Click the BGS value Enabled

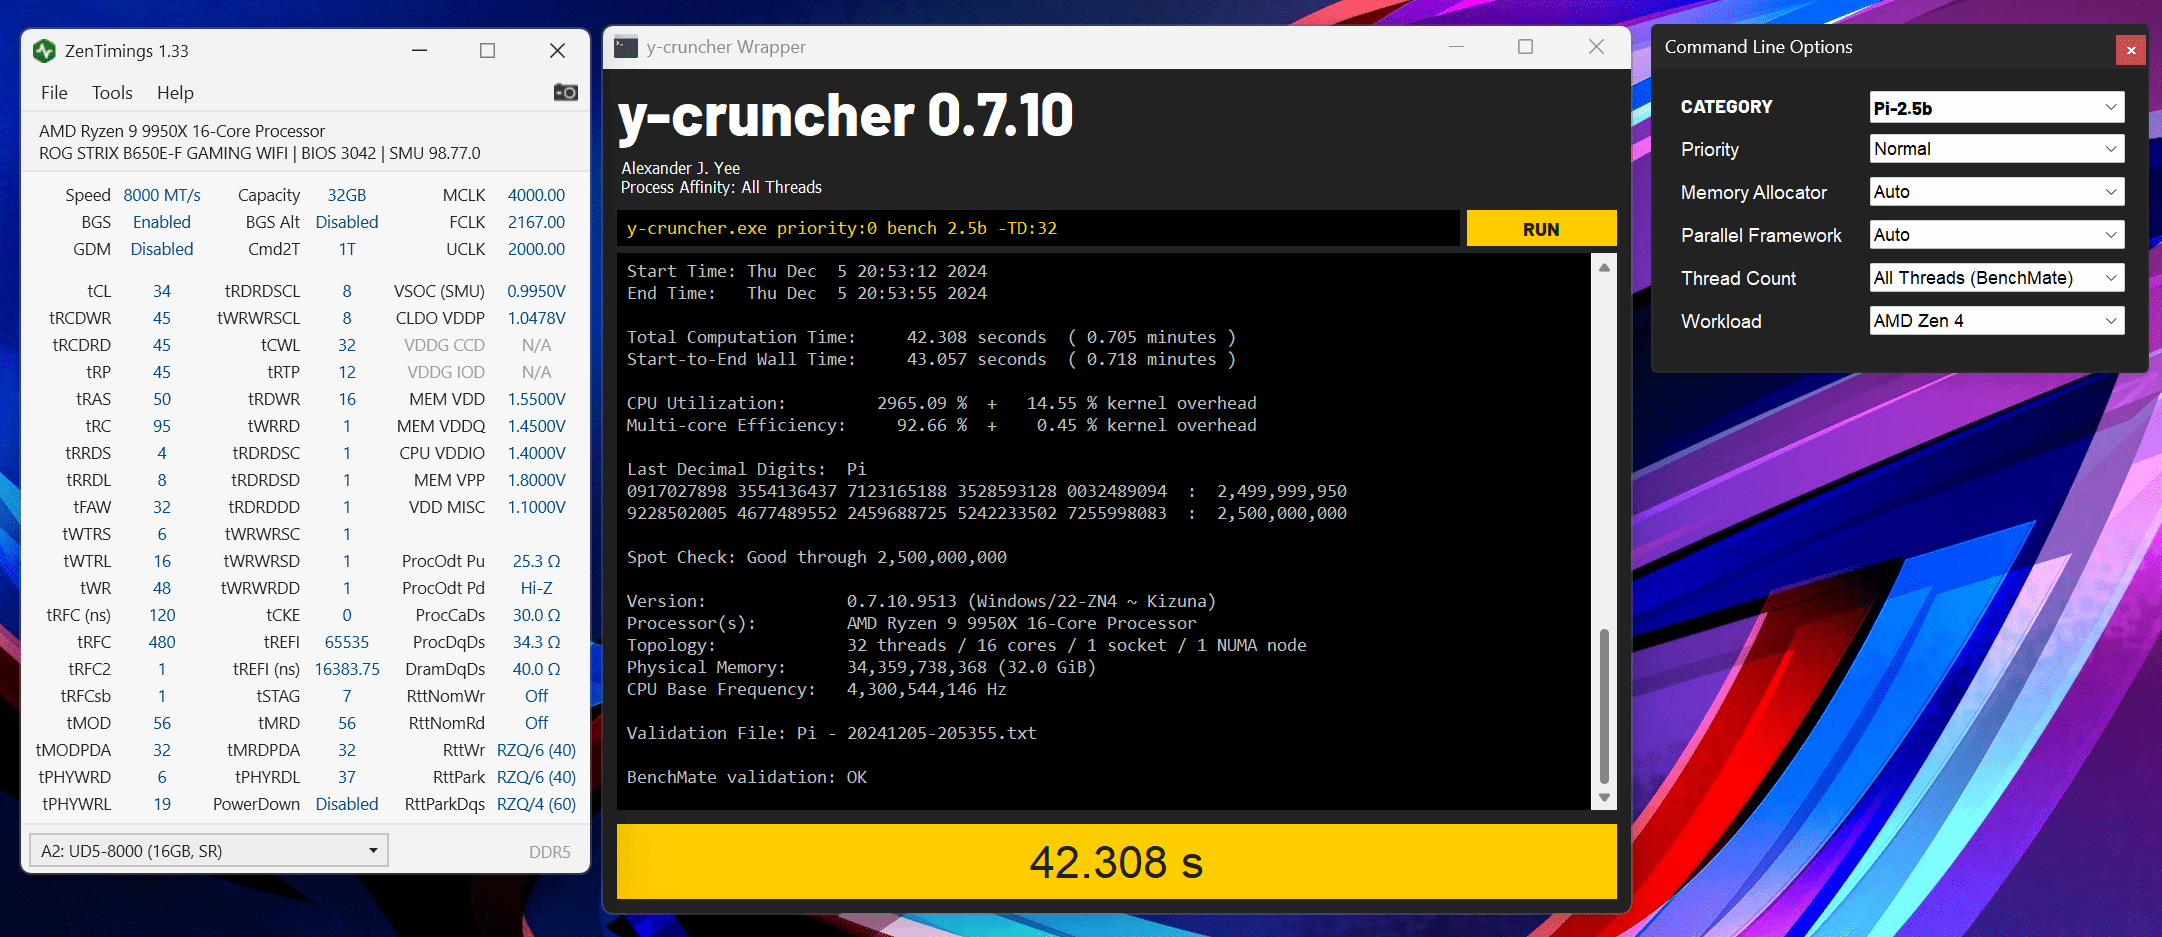pos(162,222)
